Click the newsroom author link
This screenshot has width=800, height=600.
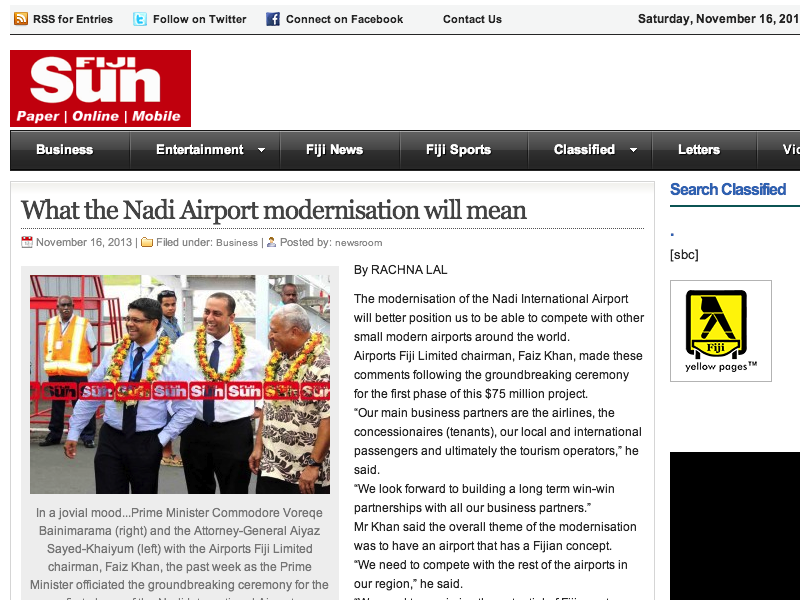click(x=359, y=243)
